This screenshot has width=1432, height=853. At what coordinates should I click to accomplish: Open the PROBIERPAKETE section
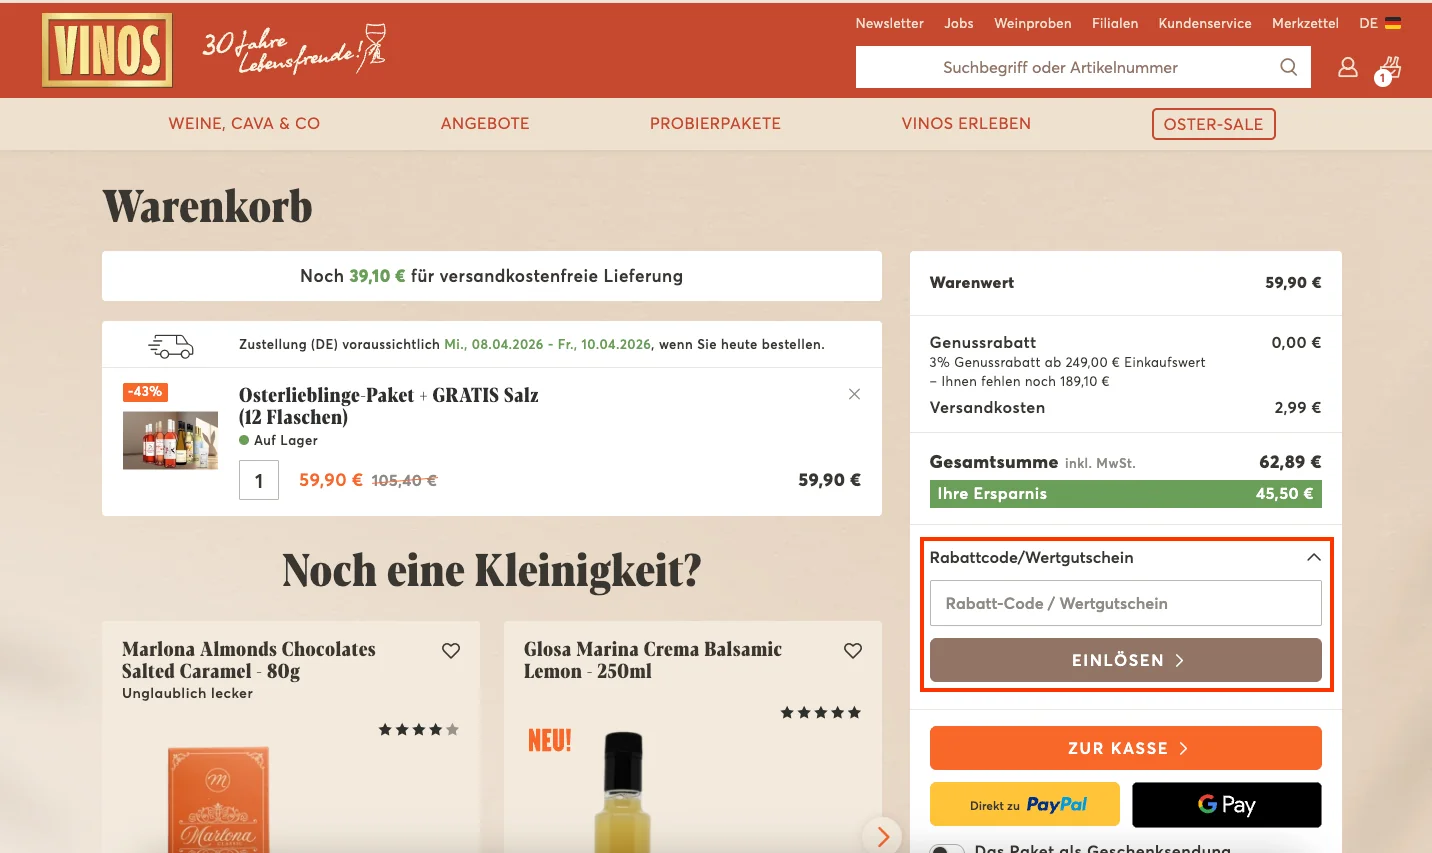click(715, 123)
